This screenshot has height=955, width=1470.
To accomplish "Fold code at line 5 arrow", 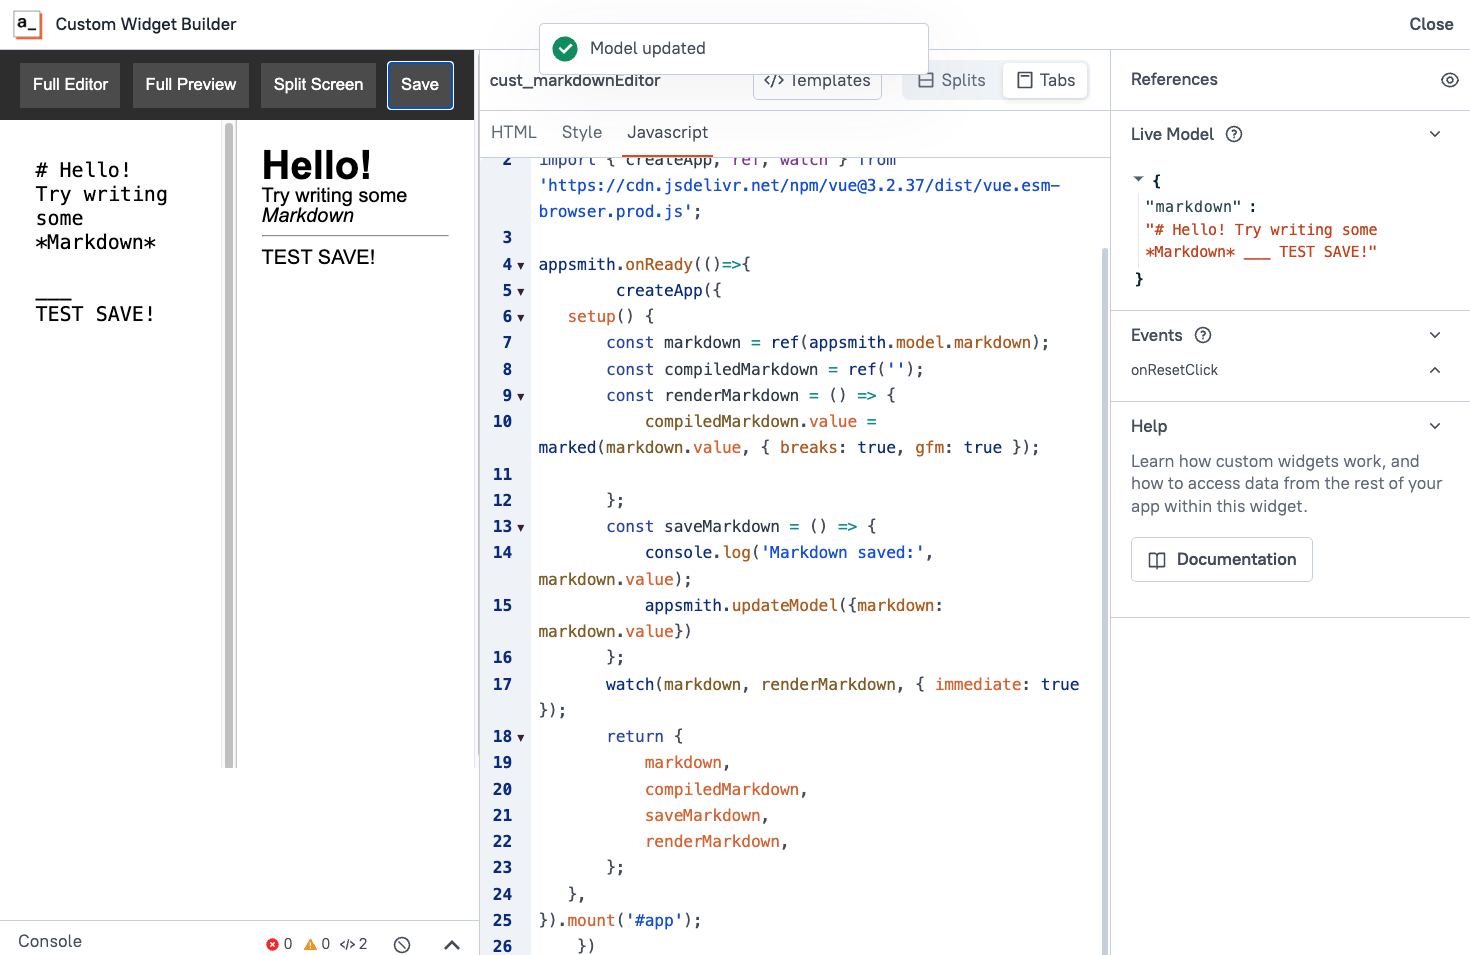I will tap(521, 291).
